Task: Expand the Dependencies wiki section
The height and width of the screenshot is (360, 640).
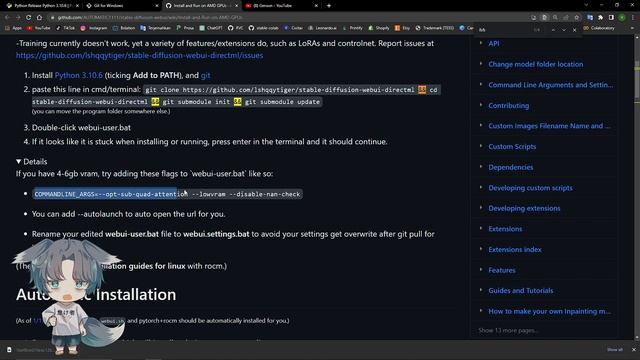Action: coord(481,167)
